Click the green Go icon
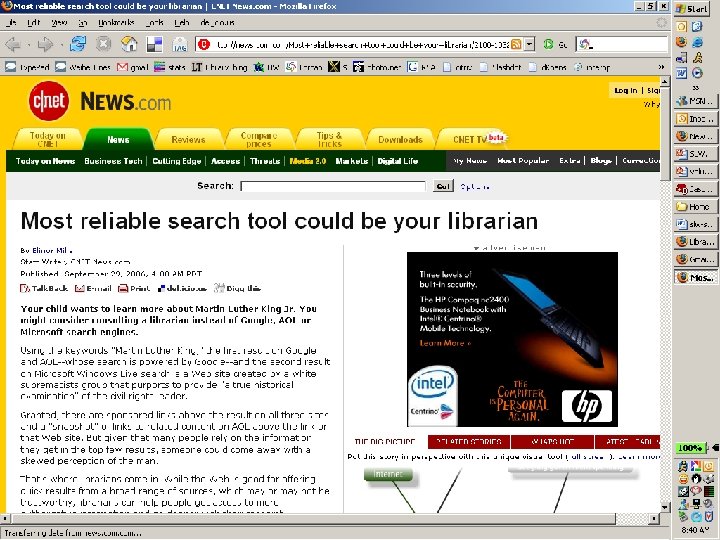 pos(548,44)
